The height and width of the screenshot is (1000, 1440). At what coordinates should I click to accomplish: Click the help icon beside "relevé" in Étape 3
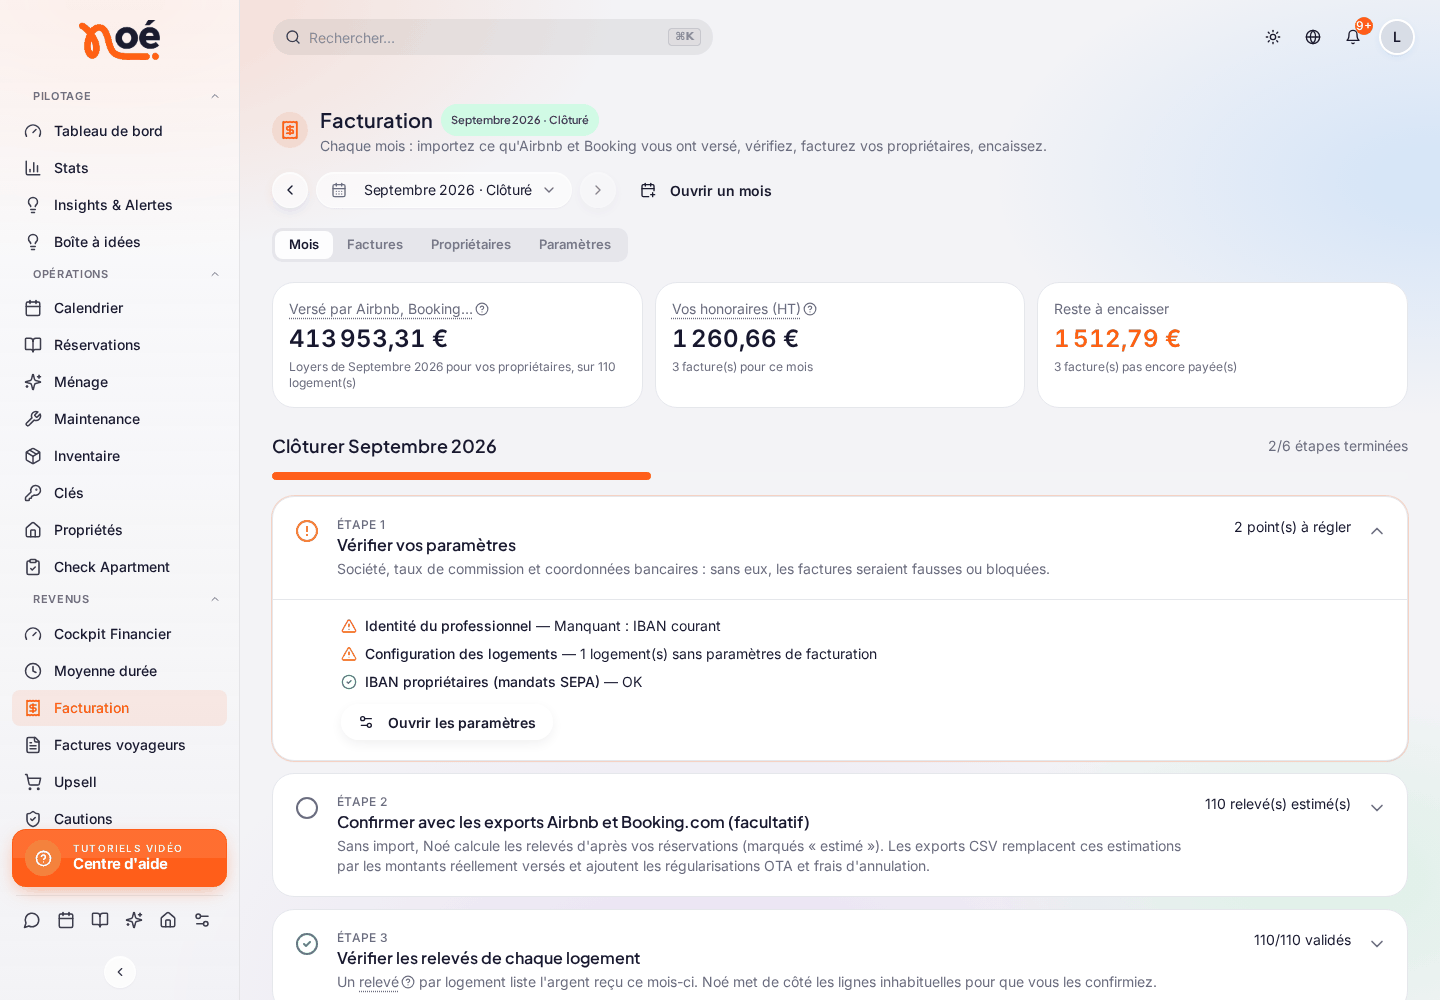click(x=408, y=982)
